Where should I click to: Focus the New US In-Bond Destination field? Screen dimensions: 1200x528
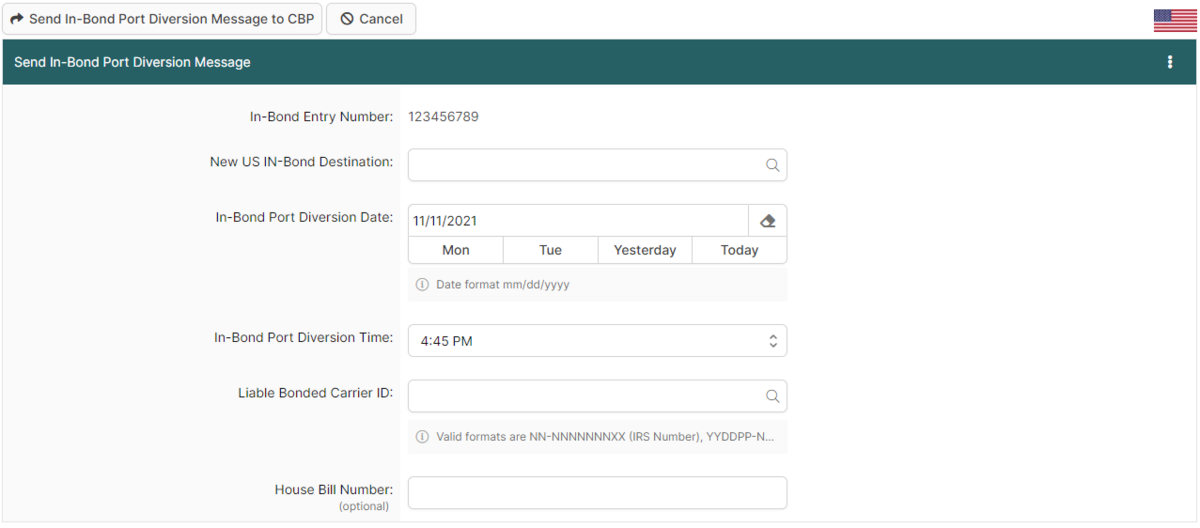pos(585,166)
